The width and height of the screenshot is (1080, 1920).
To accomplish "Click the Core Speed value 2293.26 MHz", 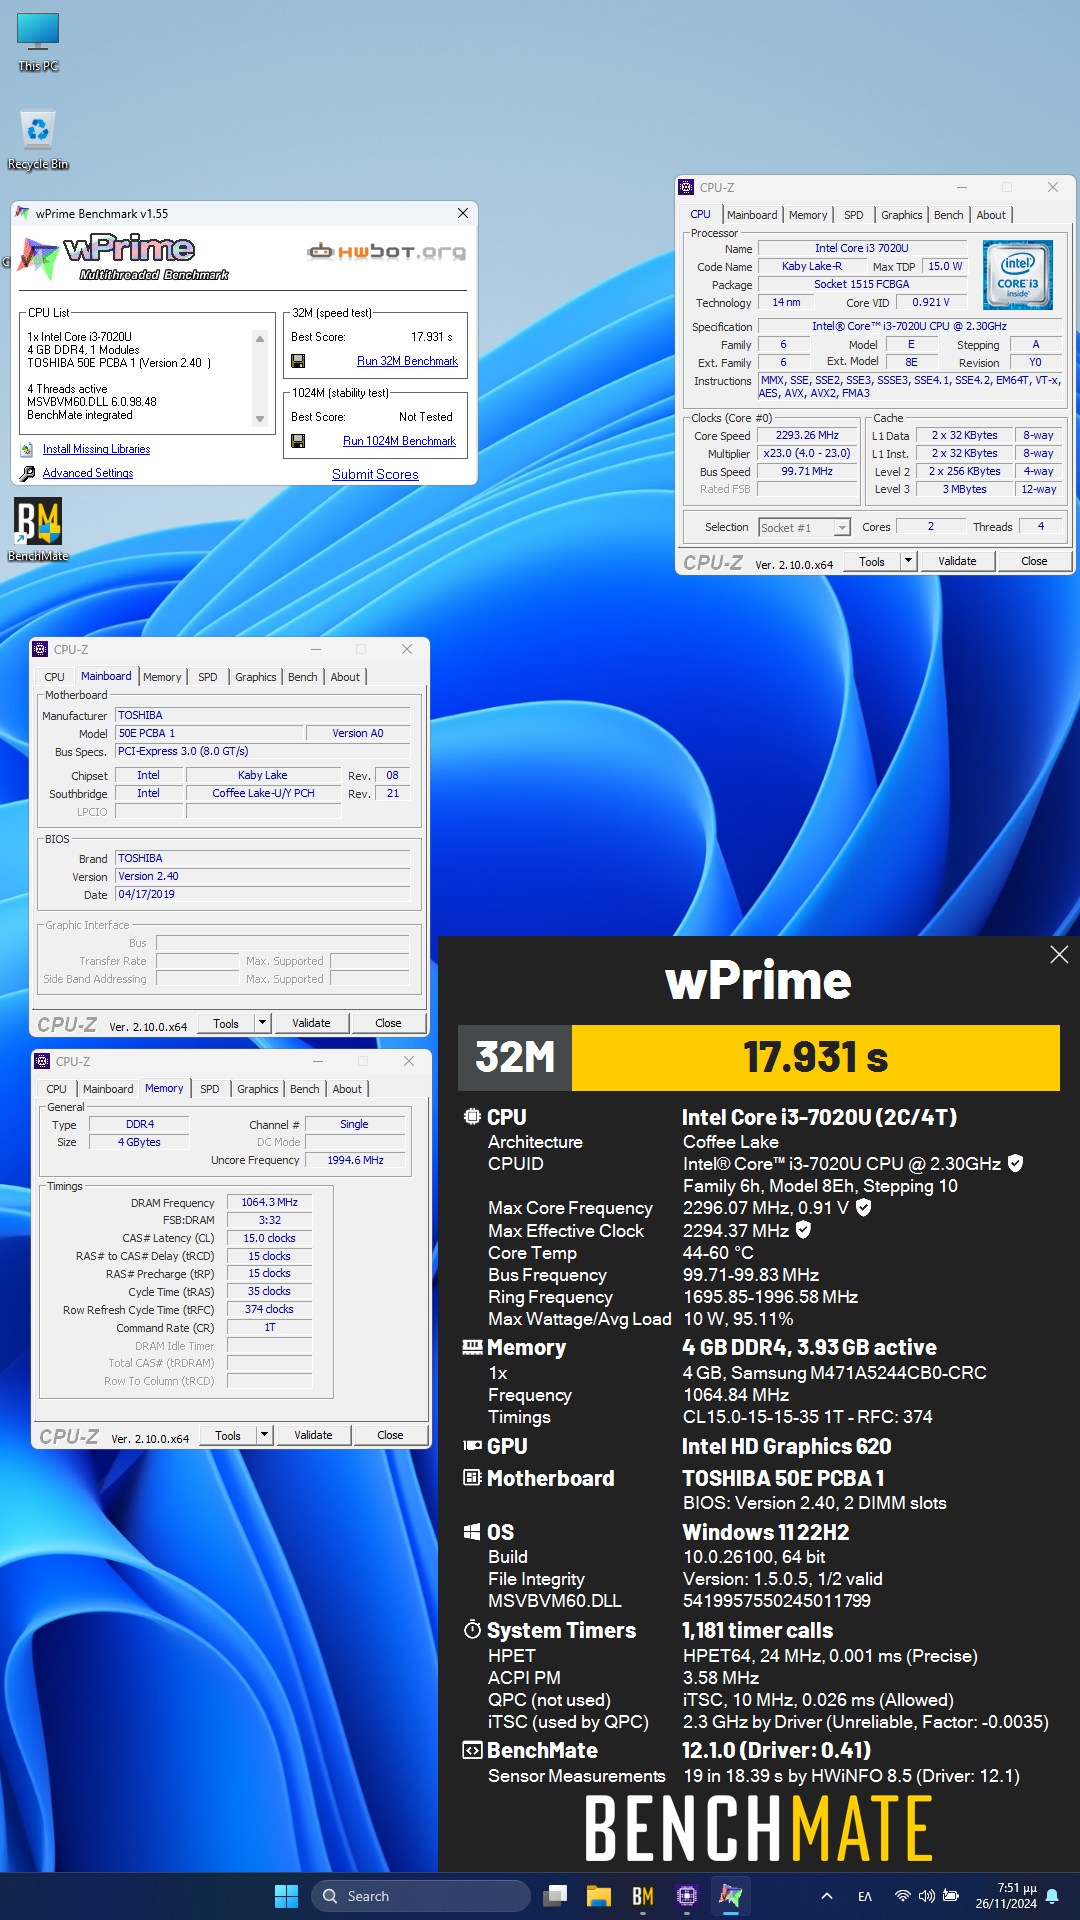I will 807,435.
